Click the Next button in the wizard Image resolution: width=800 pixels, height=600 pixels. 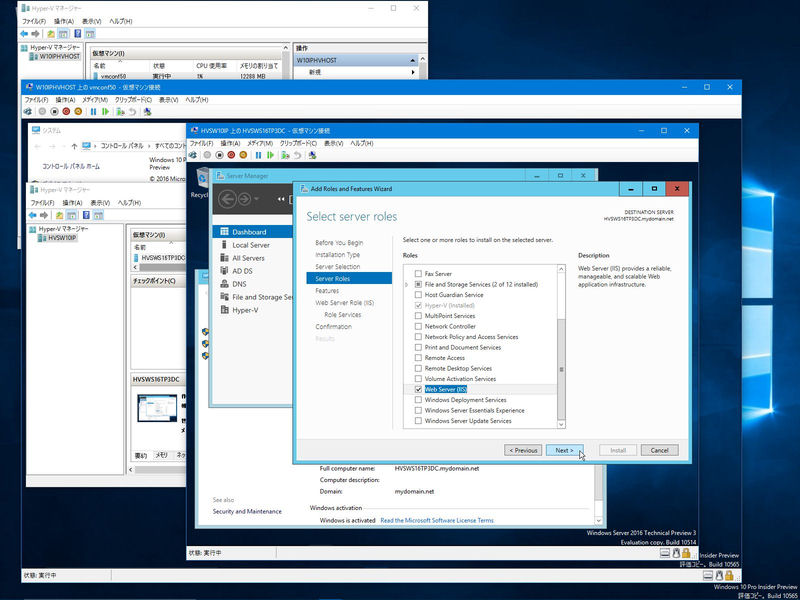coord(564,451)
